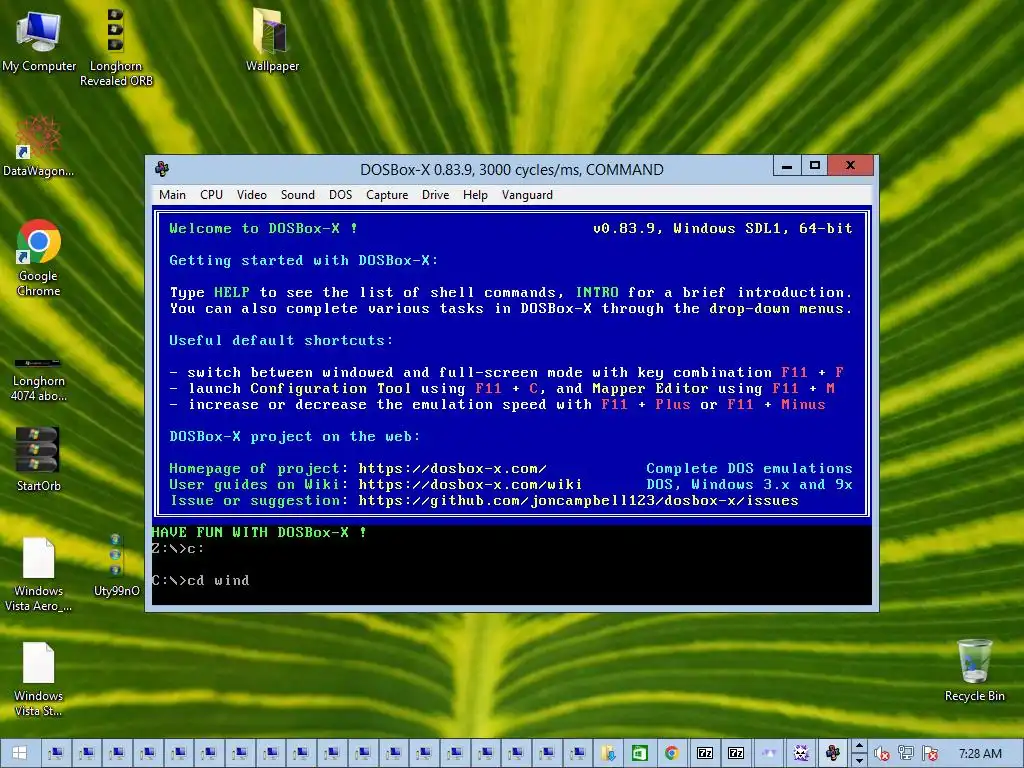Click the 'Getting started with DOSBox-X:' heading
Viewport: 1024px width, 768px height.
click(304, 261)
